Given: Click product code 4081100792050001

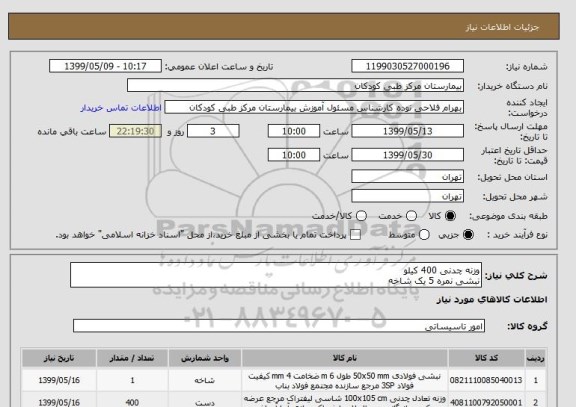Looking at the screenshot, I should pos(486,403).
